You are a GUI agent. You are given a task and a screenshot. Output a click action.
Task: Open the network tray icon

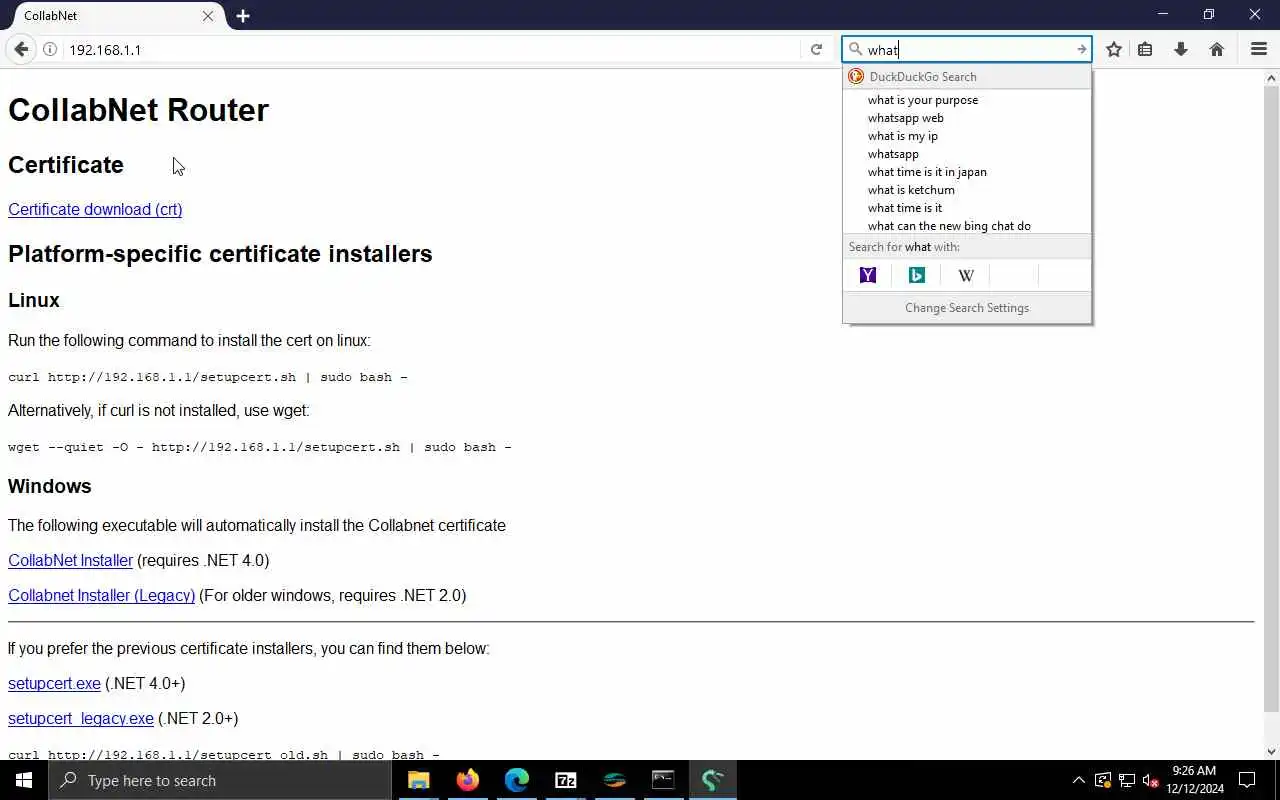[1127, 780]
